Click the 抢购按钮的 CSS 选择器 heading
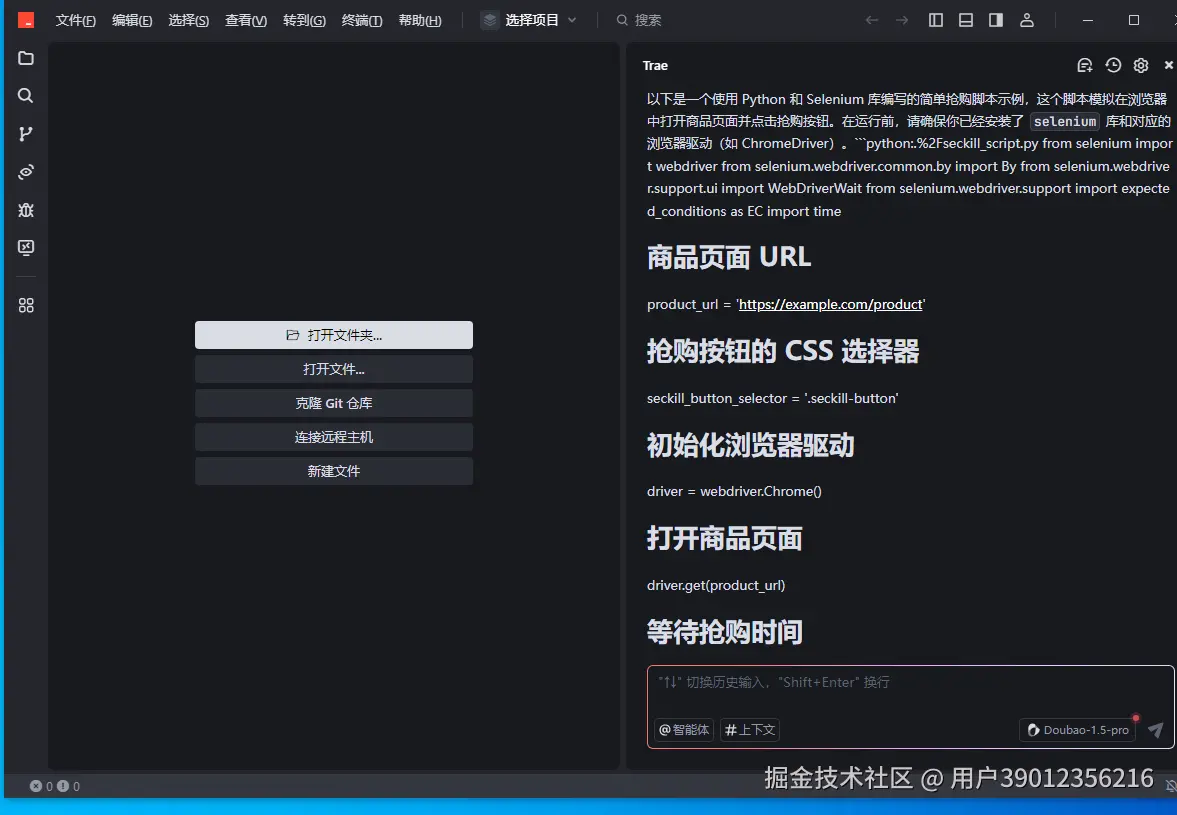 coord(783,351)
